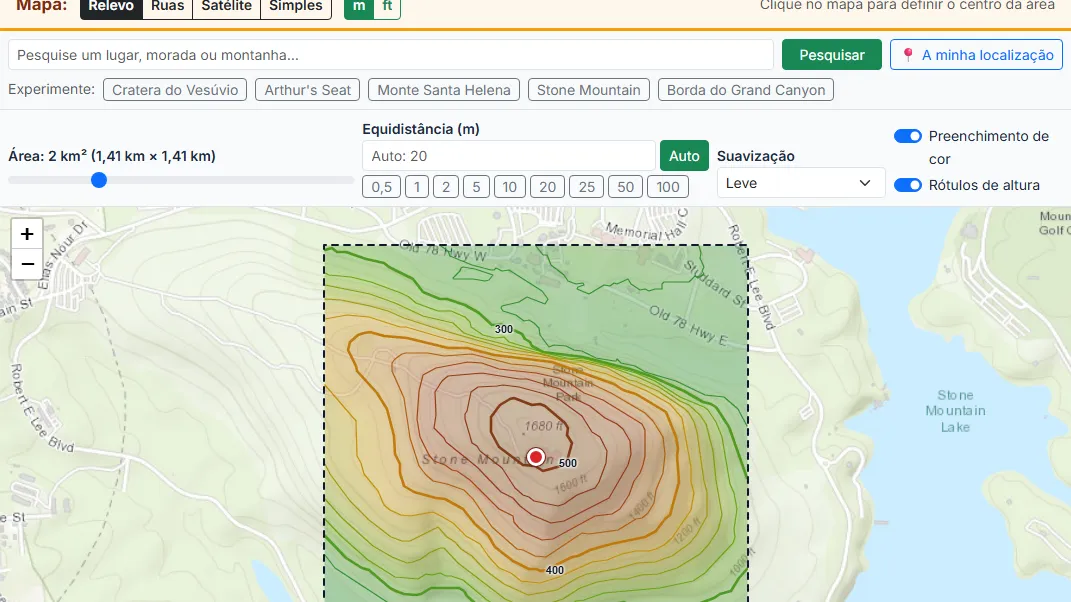Image resolution: width=1071 pixels, height=602 pixels.
Task: Select the Relevo map tab
Action: point(111,7)
